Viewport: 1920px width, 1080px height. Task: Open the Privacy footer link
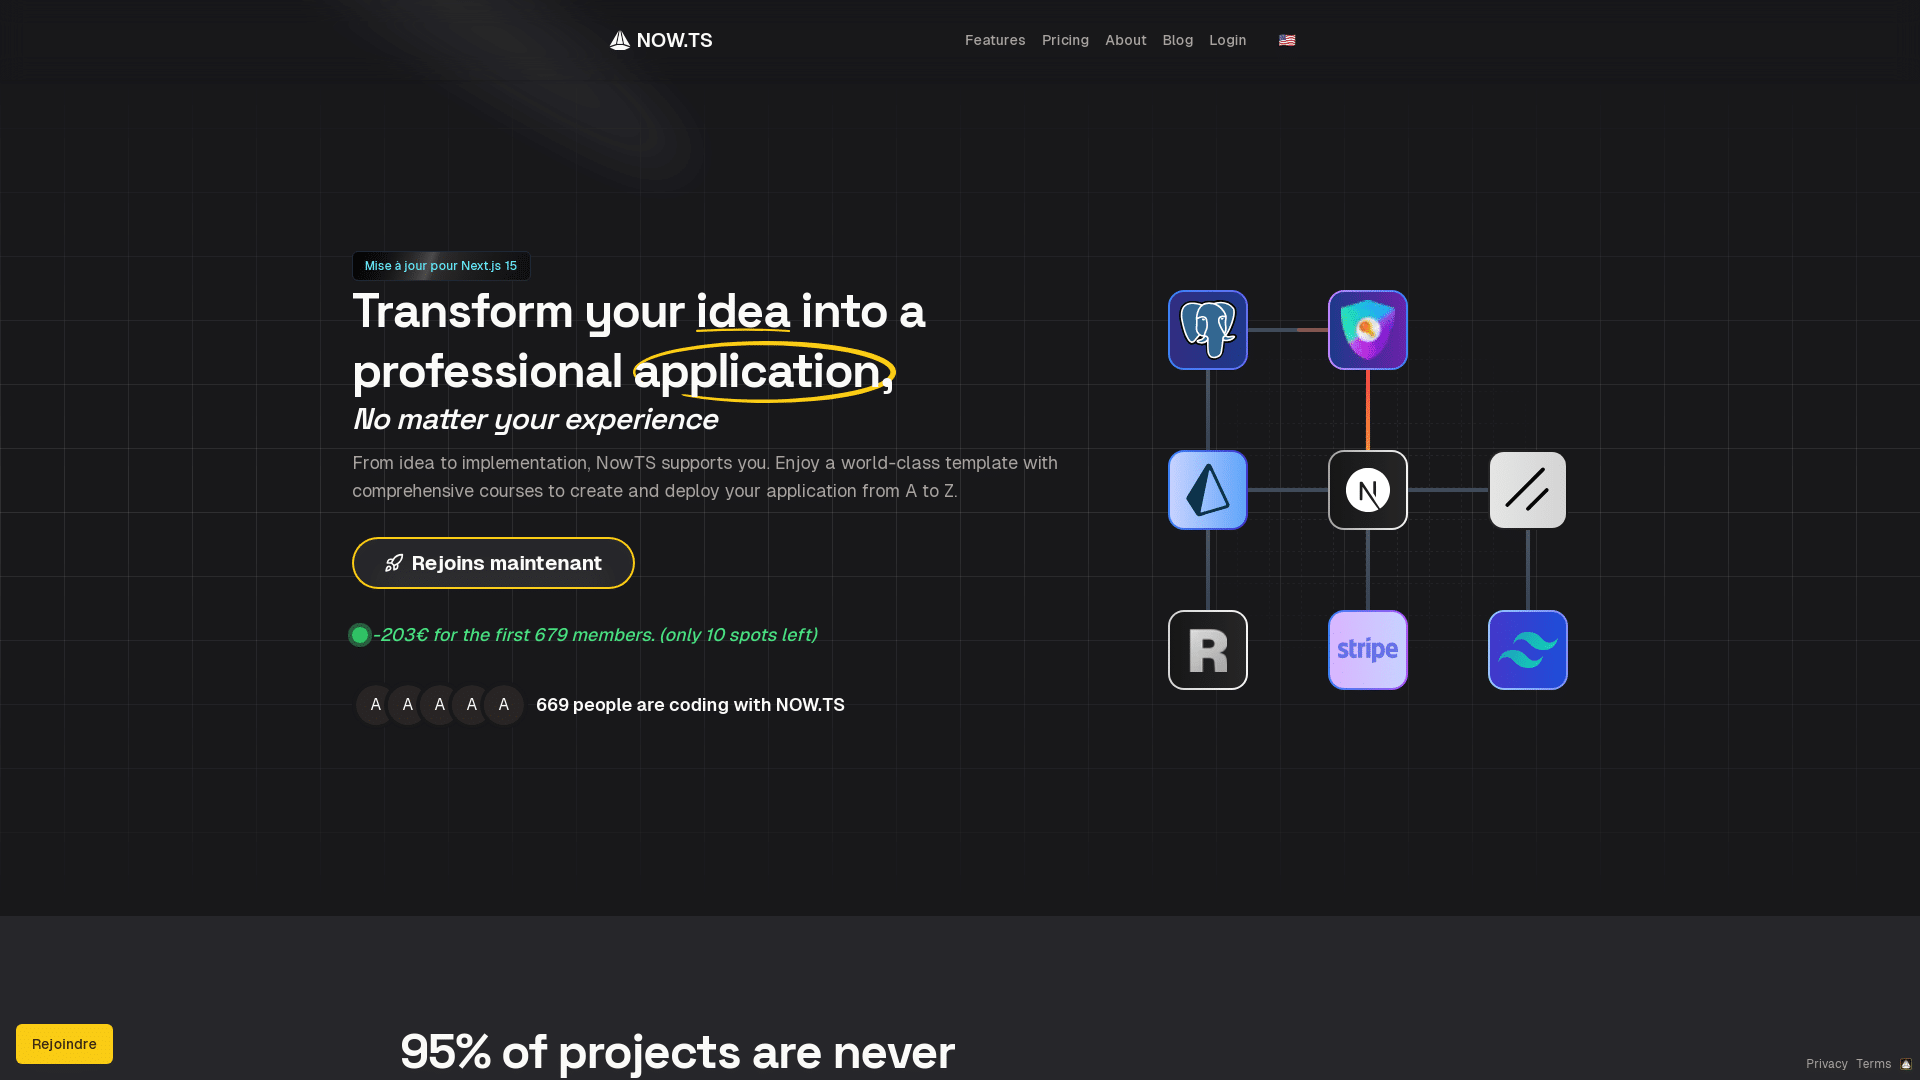[1826, 1064]
